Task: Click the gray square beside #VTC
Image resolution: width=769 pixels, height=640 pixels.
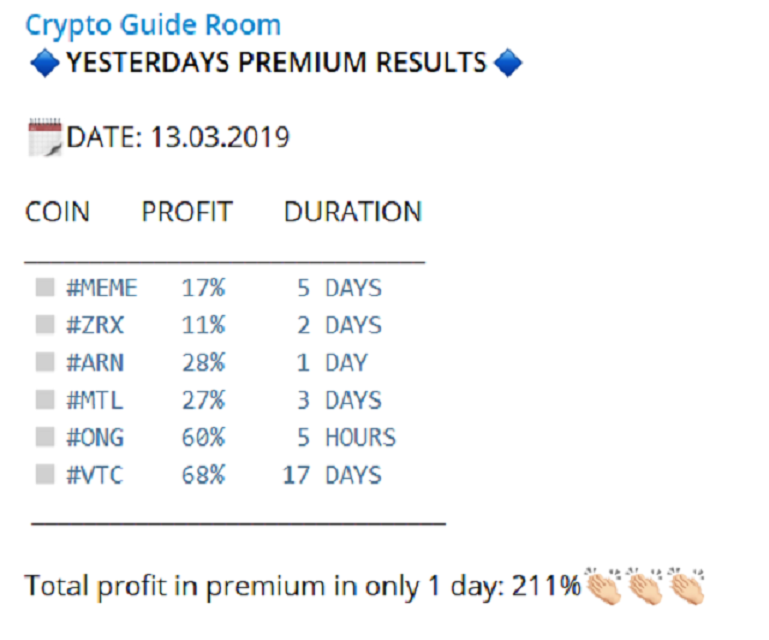Action: tap(45, 475)
